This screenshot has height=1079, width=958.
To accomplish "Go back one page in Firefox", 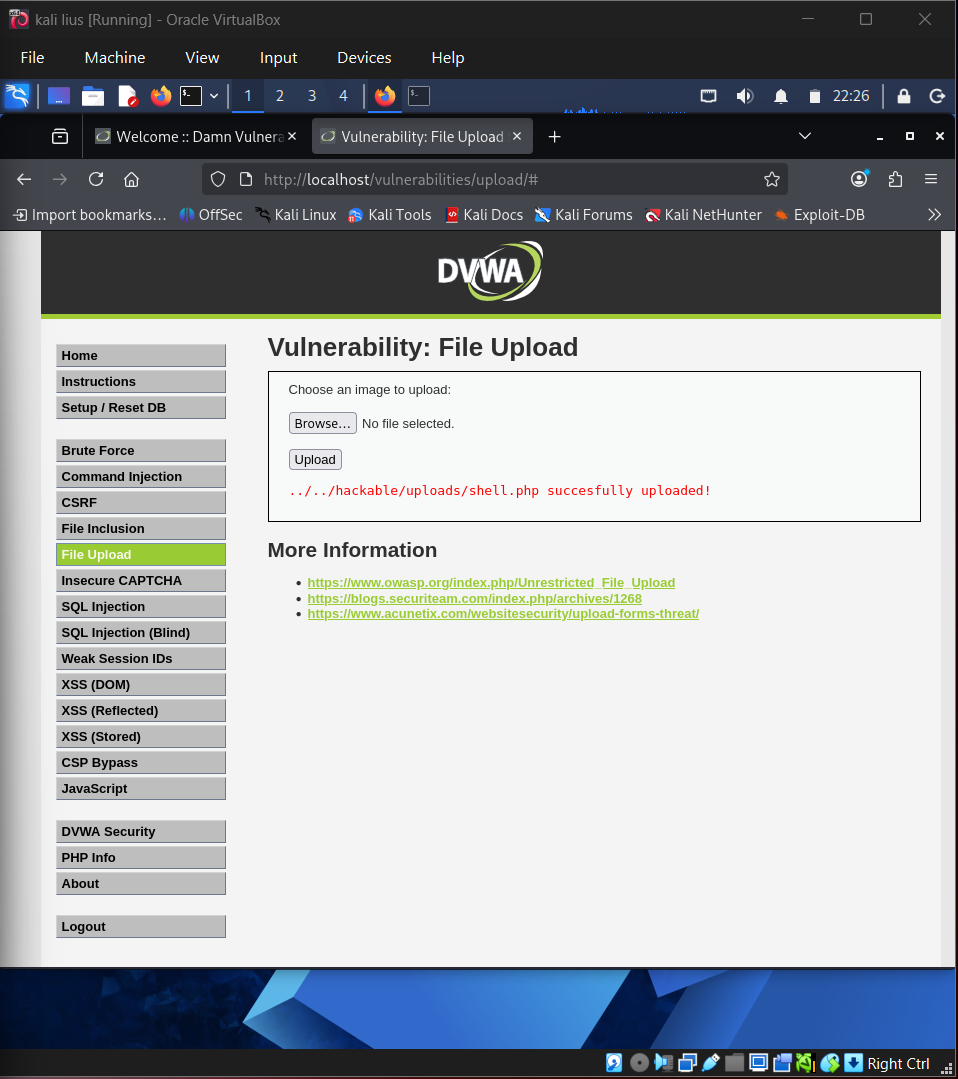I will pos(24,180).
